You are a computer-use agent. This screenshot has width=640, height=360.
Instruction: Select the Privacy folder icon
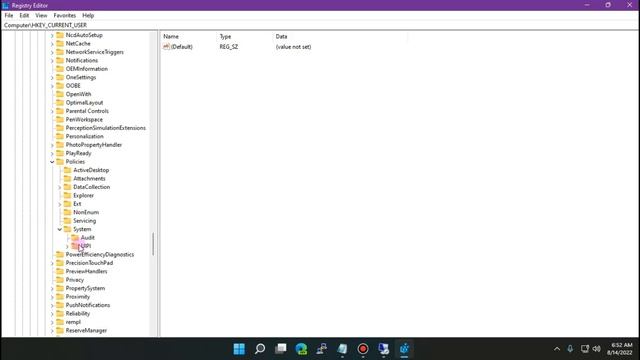tap(60, 280)
